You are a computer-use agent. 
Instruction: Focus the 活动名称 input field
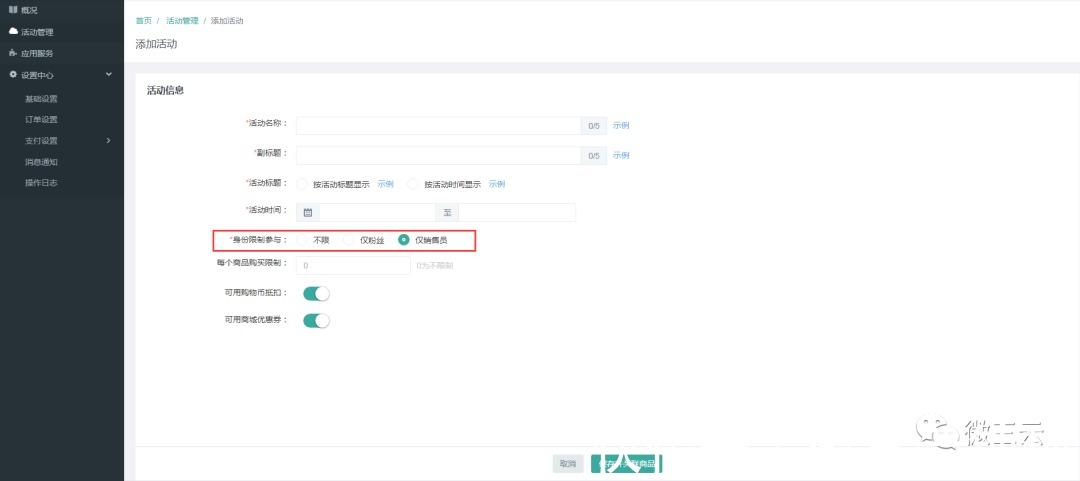pyautogui.click(x=439, y=125)
